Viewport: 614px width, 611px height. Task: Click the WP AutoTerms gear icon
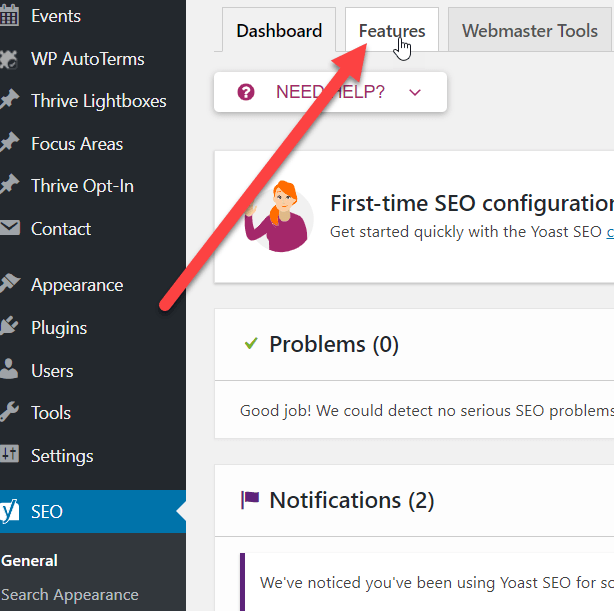9,59
